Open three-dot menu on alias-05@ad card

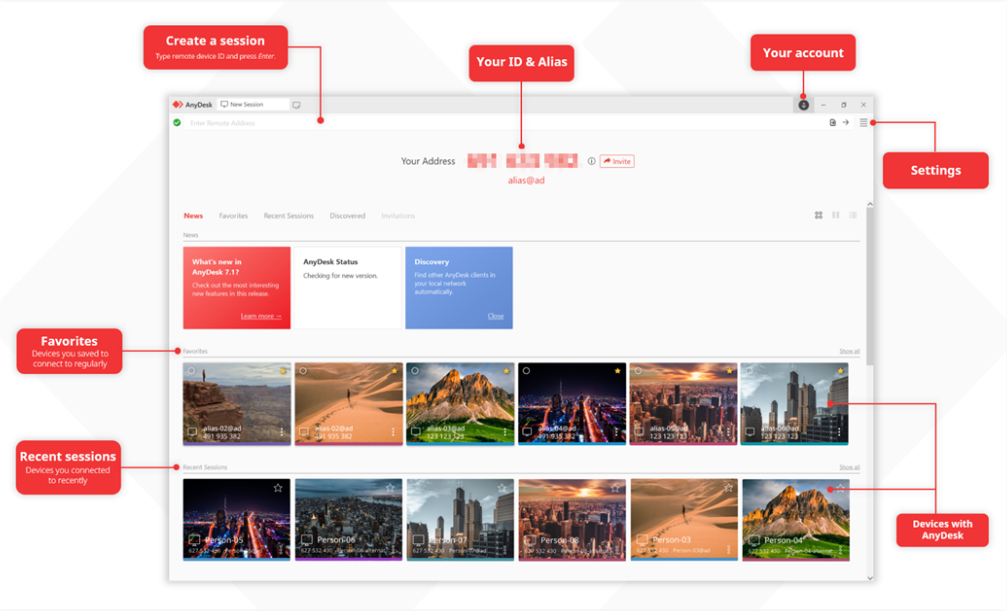coord(728,432)
